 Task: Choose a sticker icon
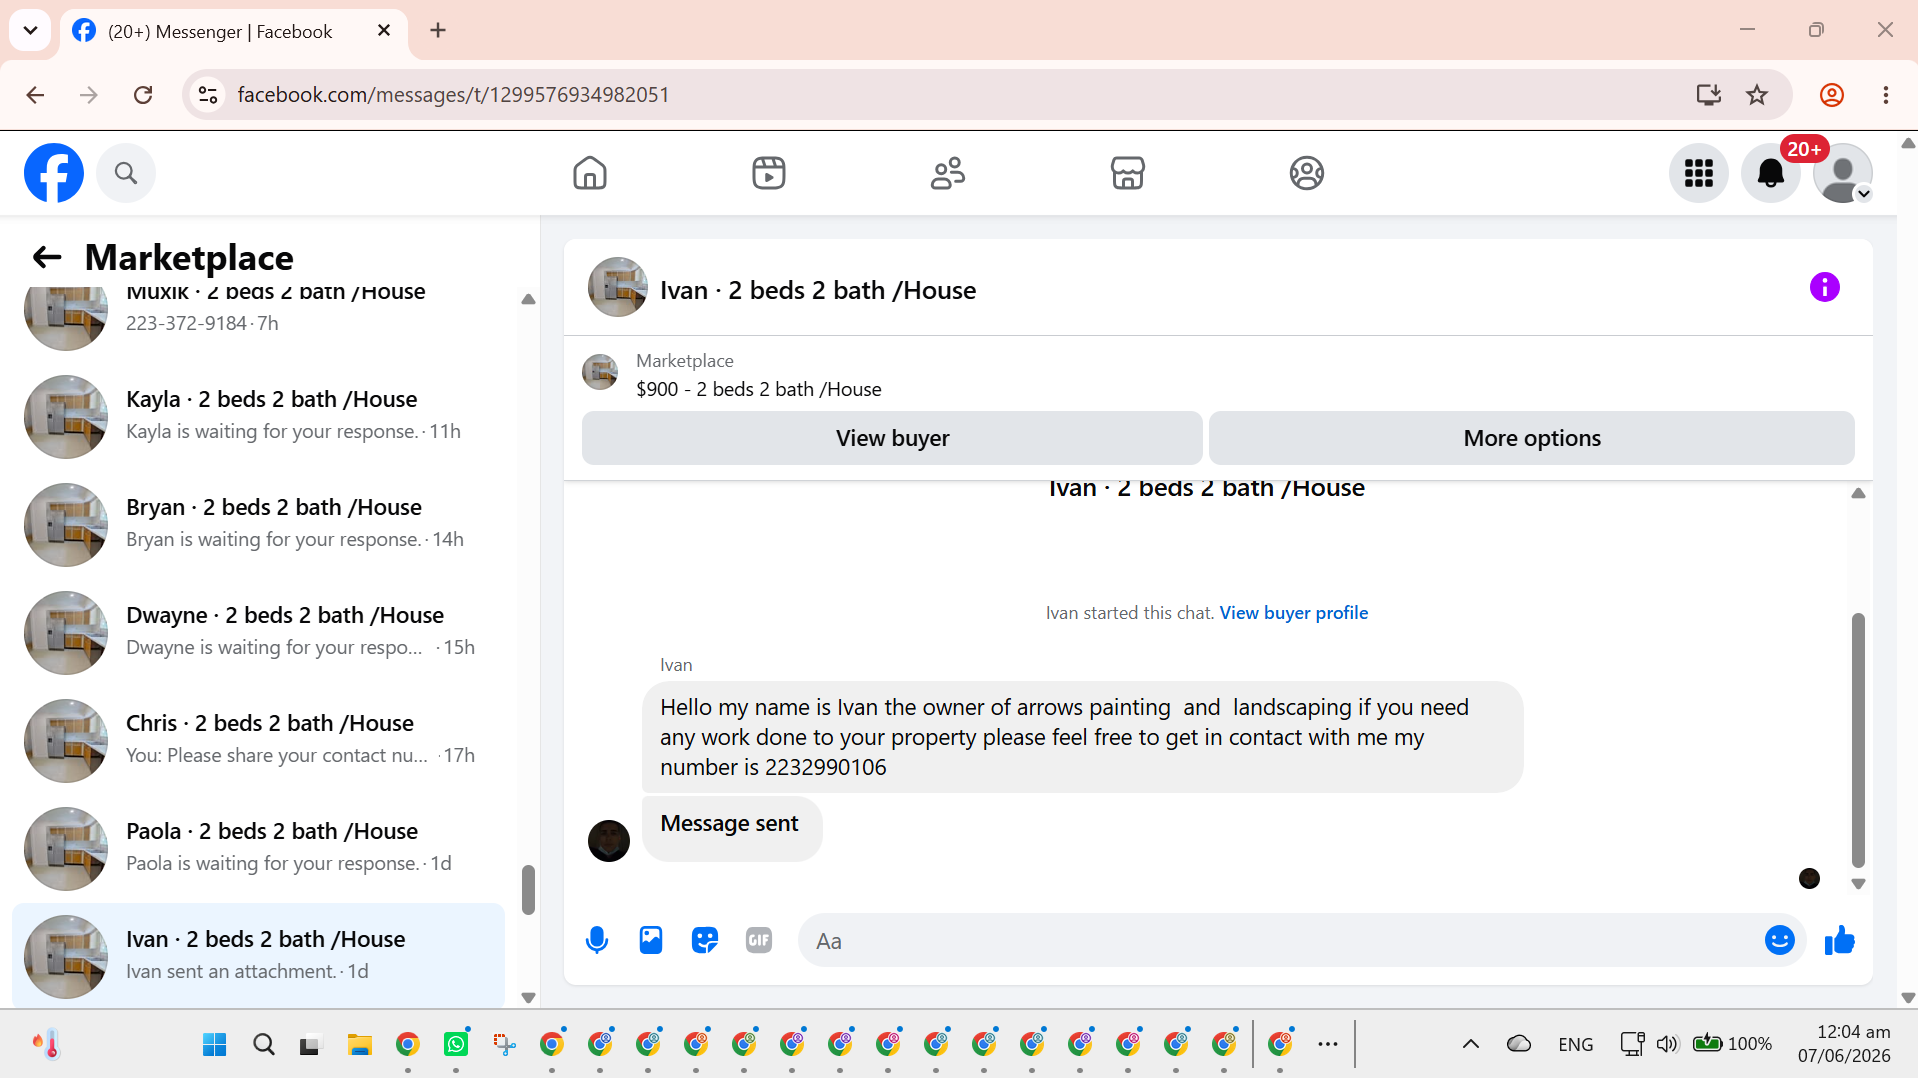click(x=705, y=940)
